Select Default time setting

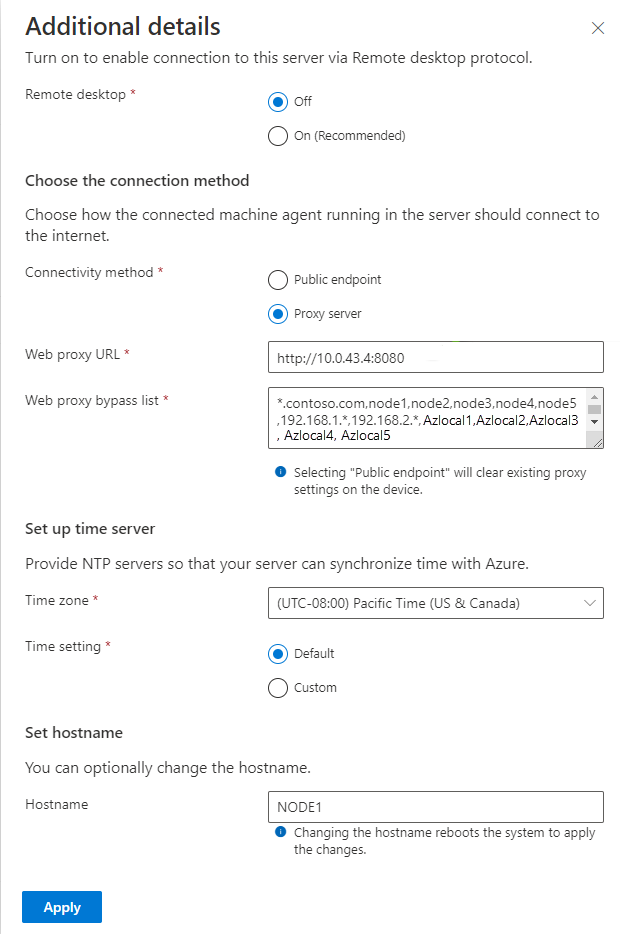(278, 653)
